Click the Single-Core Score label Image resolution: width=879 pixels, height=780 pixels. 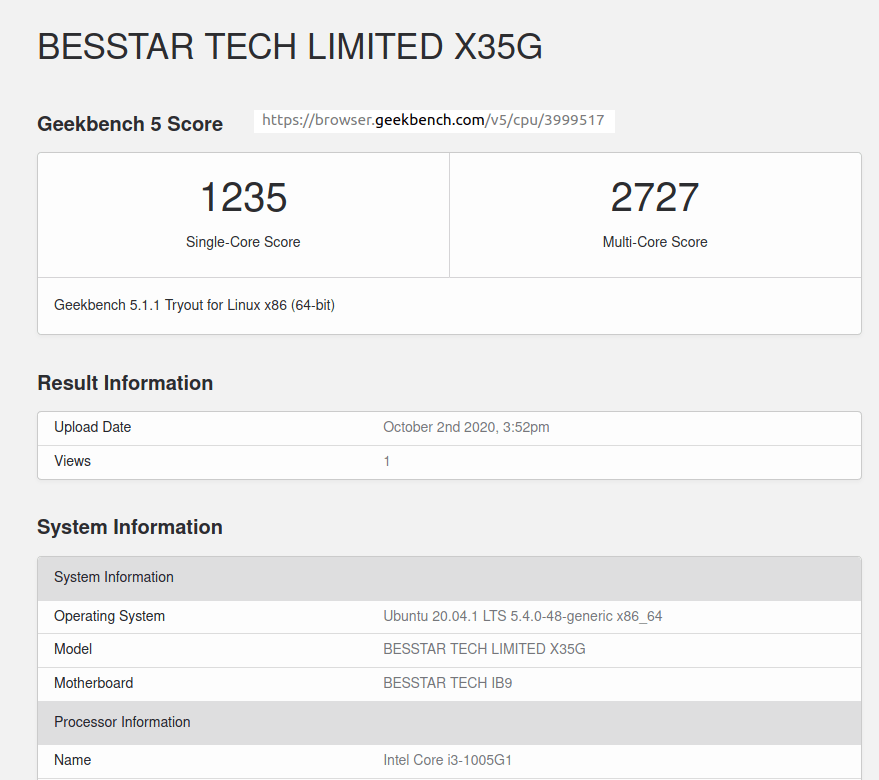coord(243,242)
